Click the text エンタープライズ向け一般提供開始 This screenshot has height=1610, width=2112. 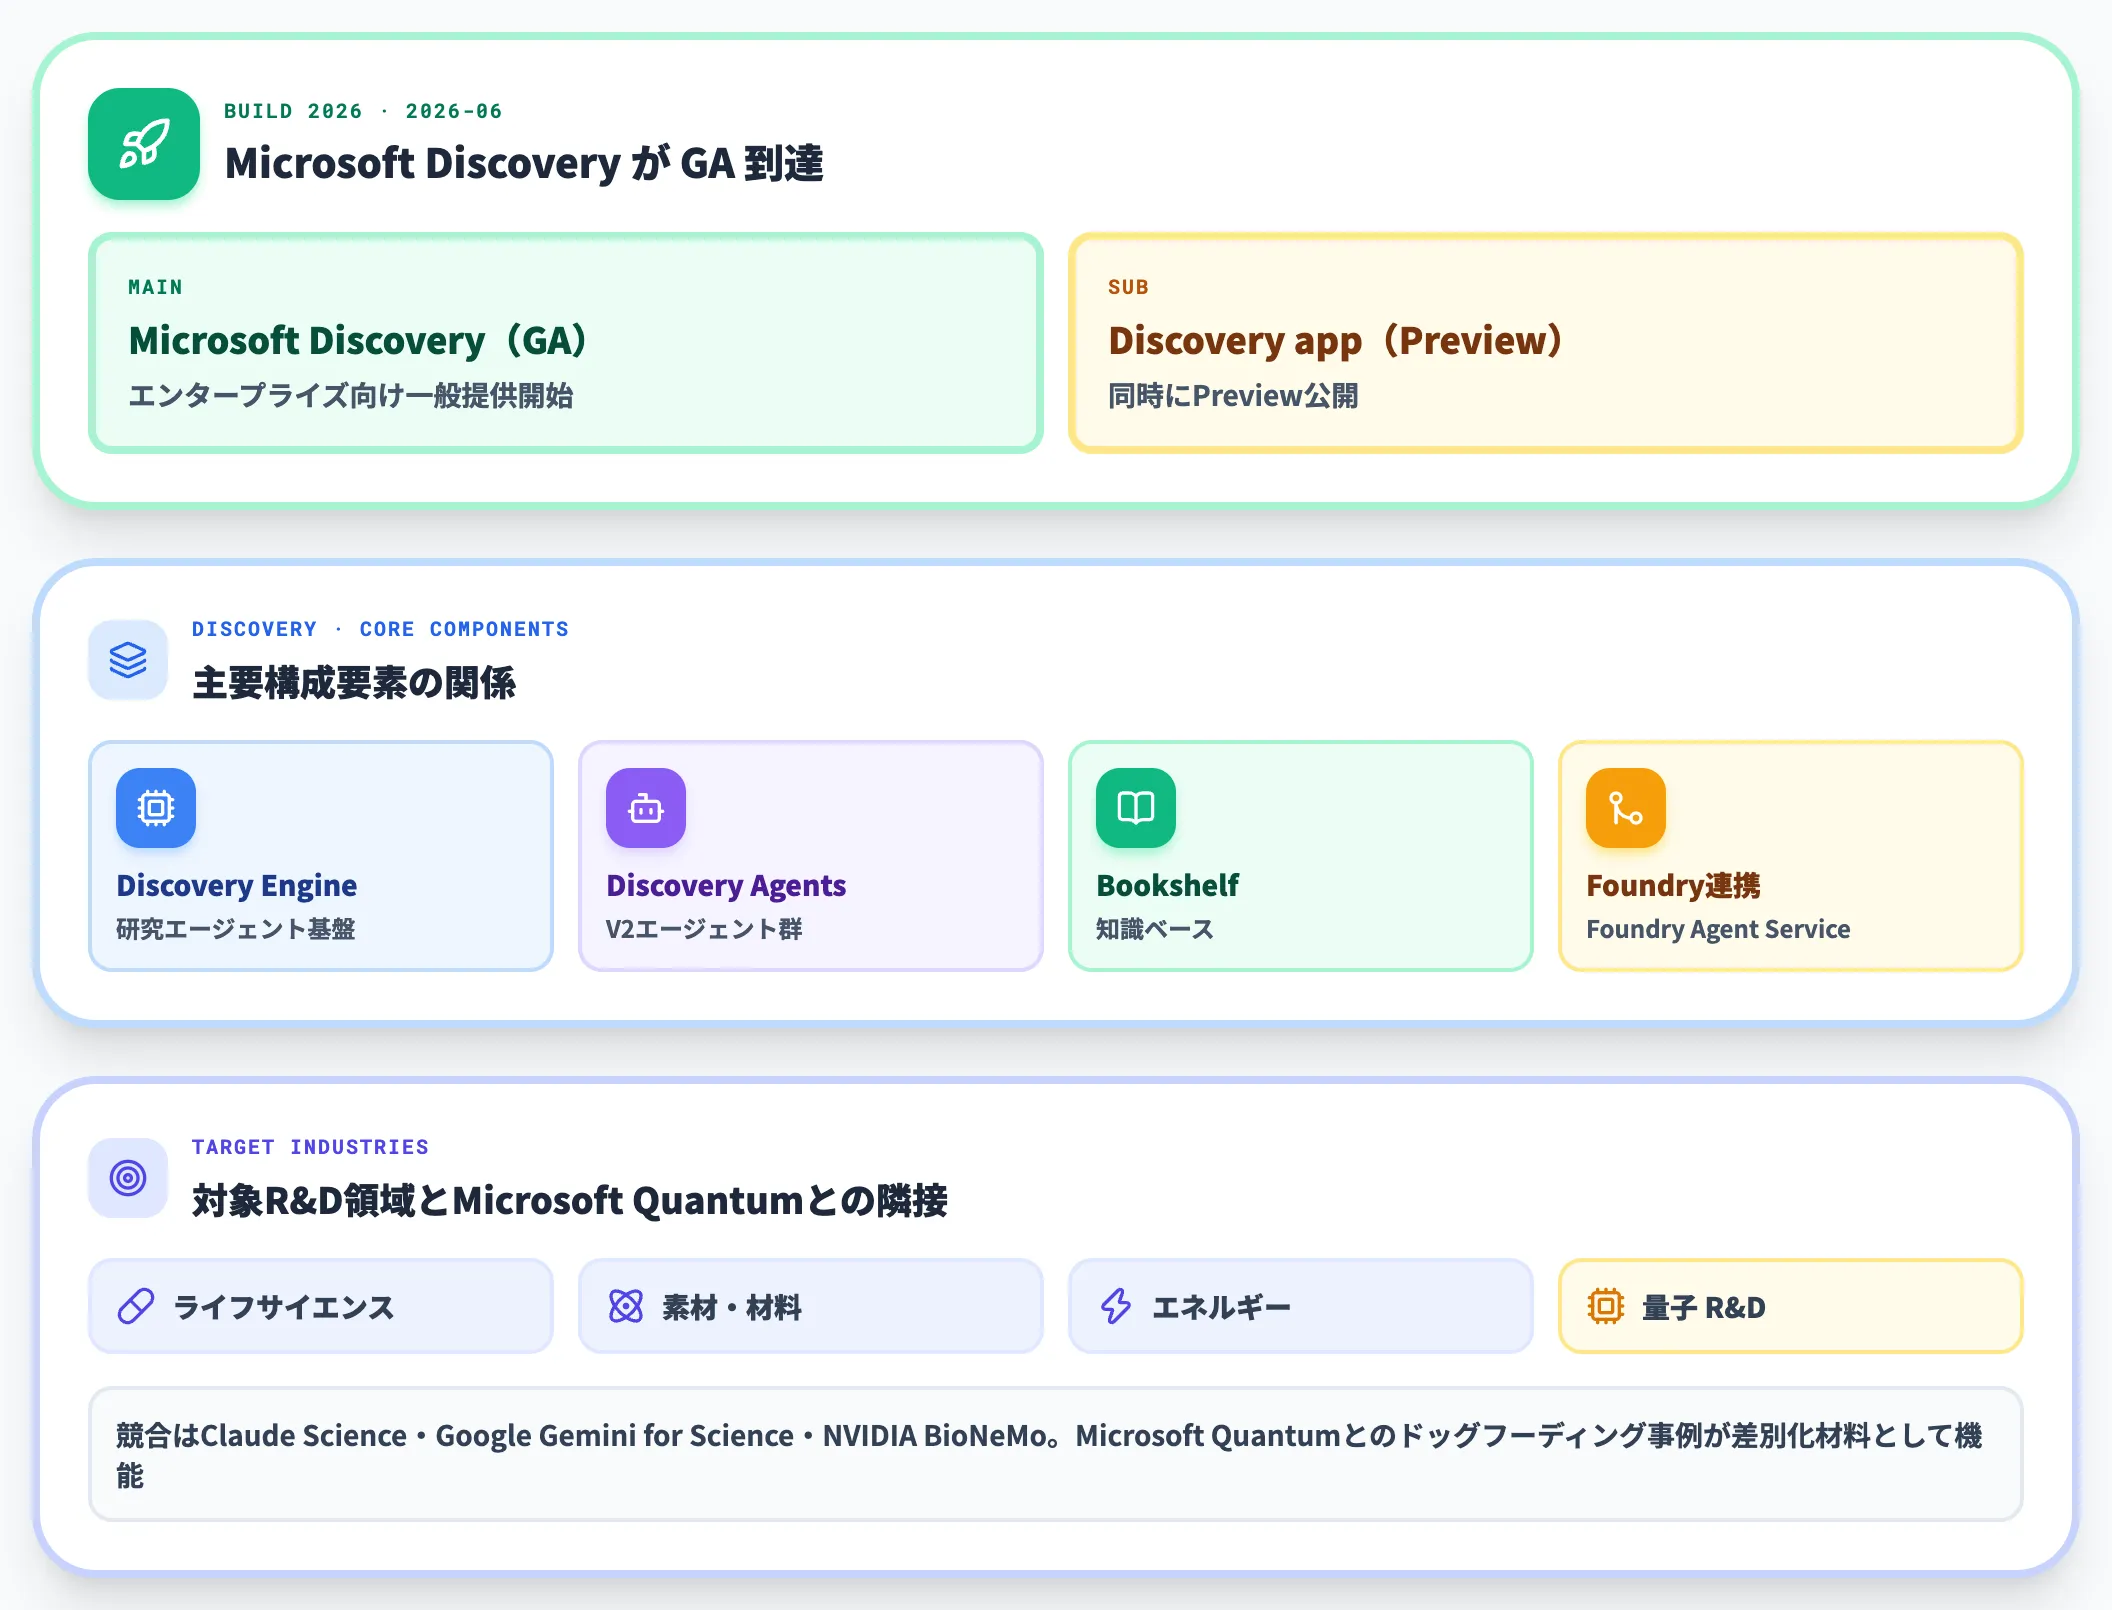coord(351,396)
